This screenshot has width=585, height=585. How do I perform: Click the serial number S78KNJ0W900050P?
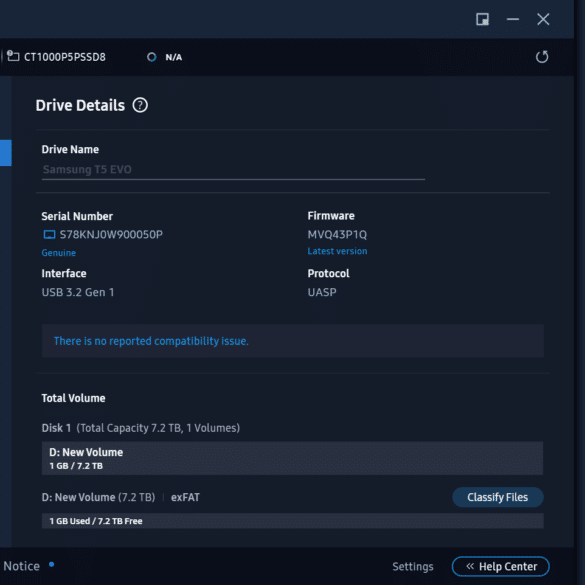click(x=111, y=234)
